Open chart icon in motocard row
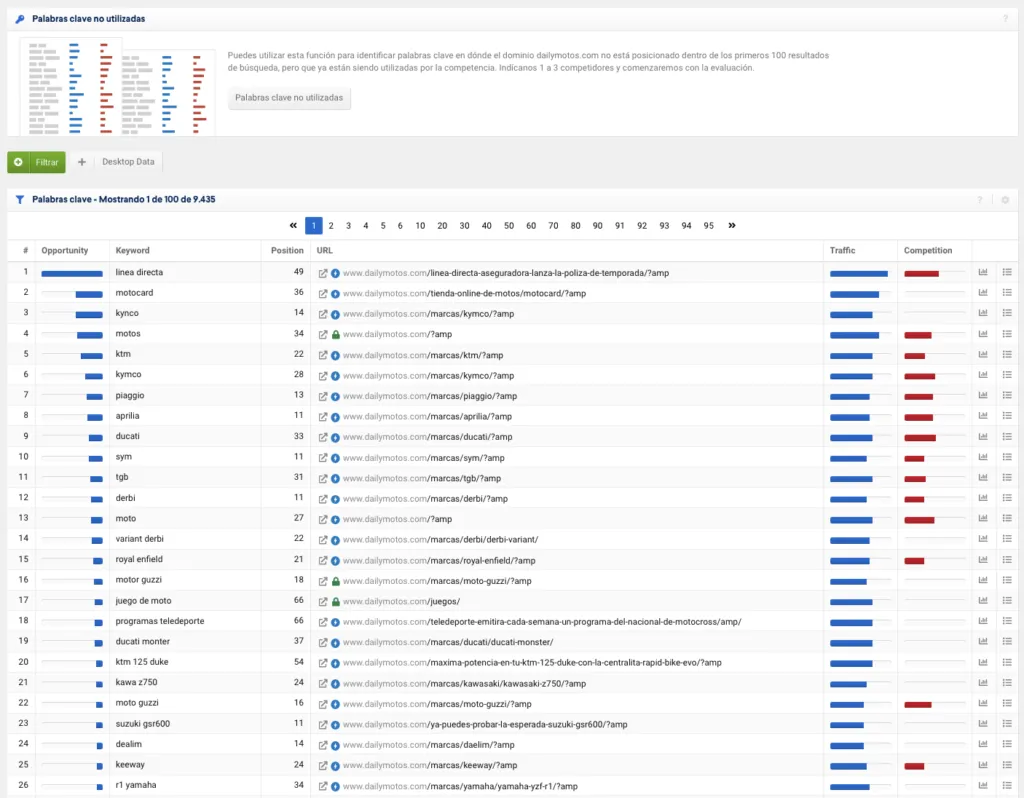 pos(983,293)
